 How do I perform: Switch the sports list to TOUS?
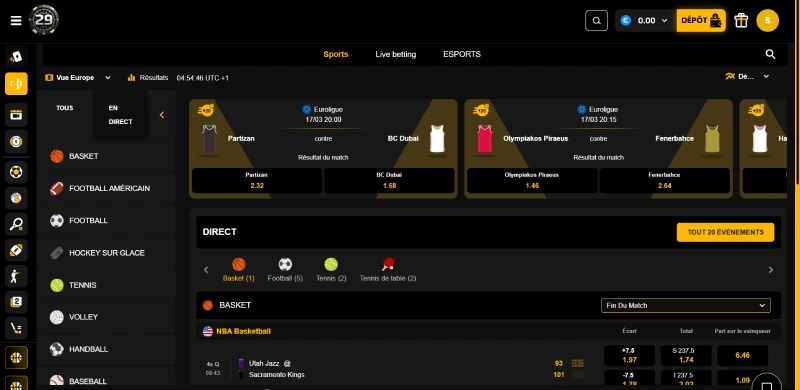click(65, 108)
